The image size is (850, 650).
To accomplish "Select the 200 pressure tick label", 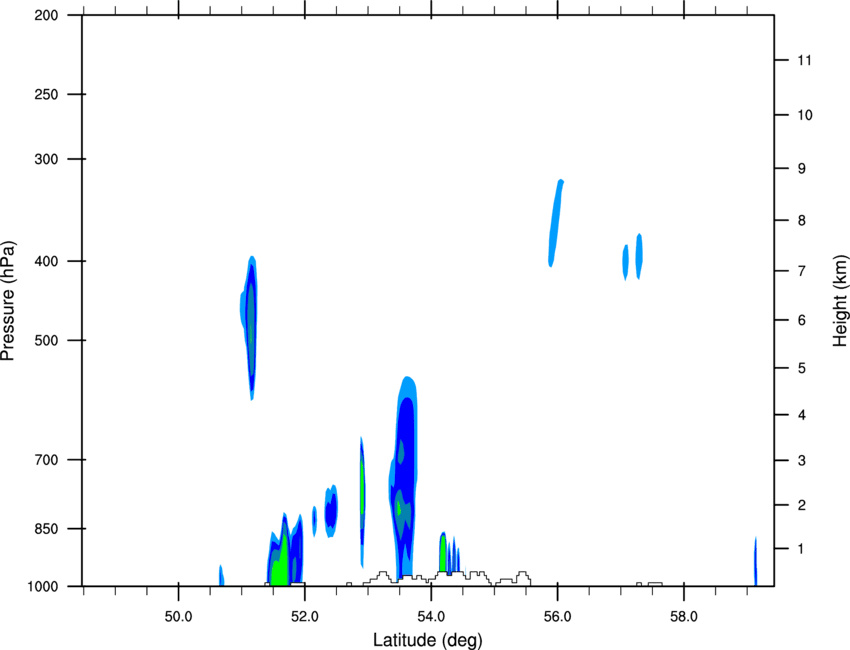I will coord(46,15).
